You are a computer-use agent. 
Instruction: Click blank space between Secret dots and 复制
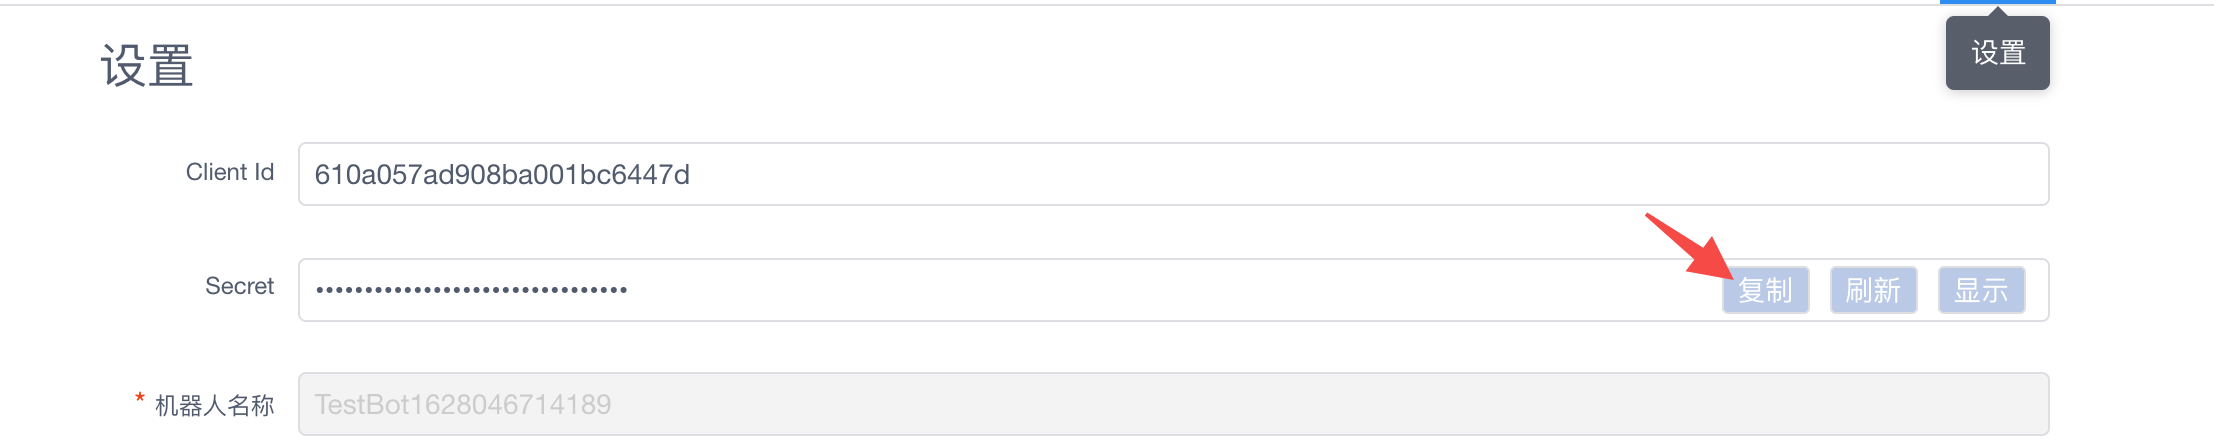click(x=1150, y=290)
